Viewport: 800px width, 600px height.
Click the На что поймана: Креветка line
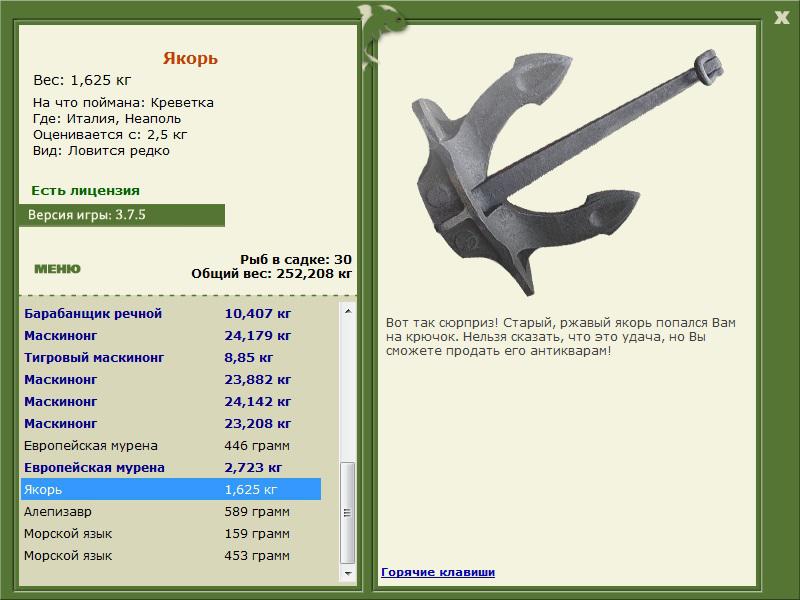[x=123, y=103]
